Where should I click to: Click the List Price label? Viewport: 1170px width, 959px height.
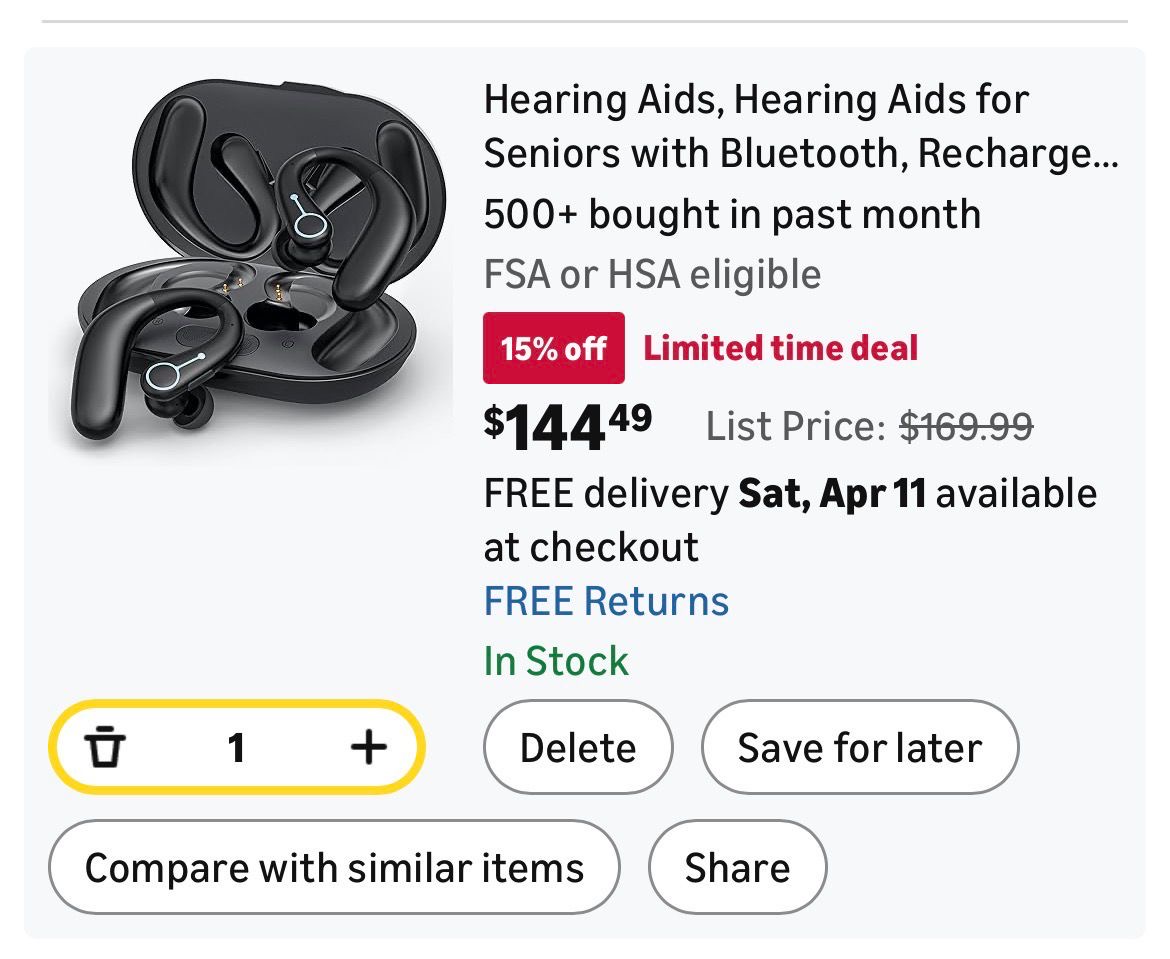click(x=796, y=427)
